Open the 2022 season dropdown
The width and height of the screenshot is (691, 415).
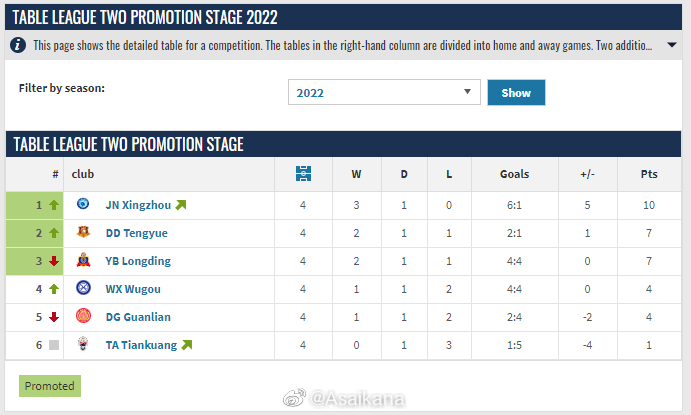tap(384, 93)
